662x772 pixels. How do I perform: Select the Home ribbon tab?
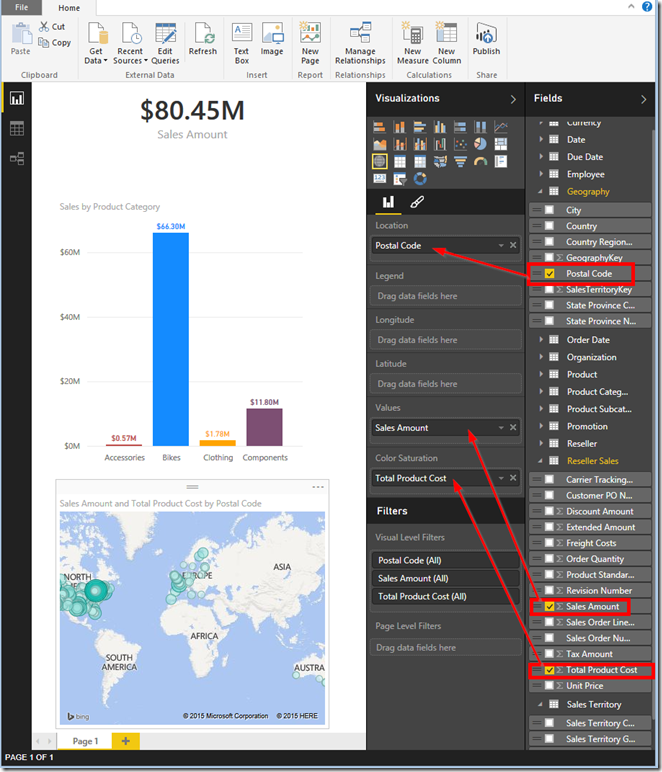click(x=69, y=7)
